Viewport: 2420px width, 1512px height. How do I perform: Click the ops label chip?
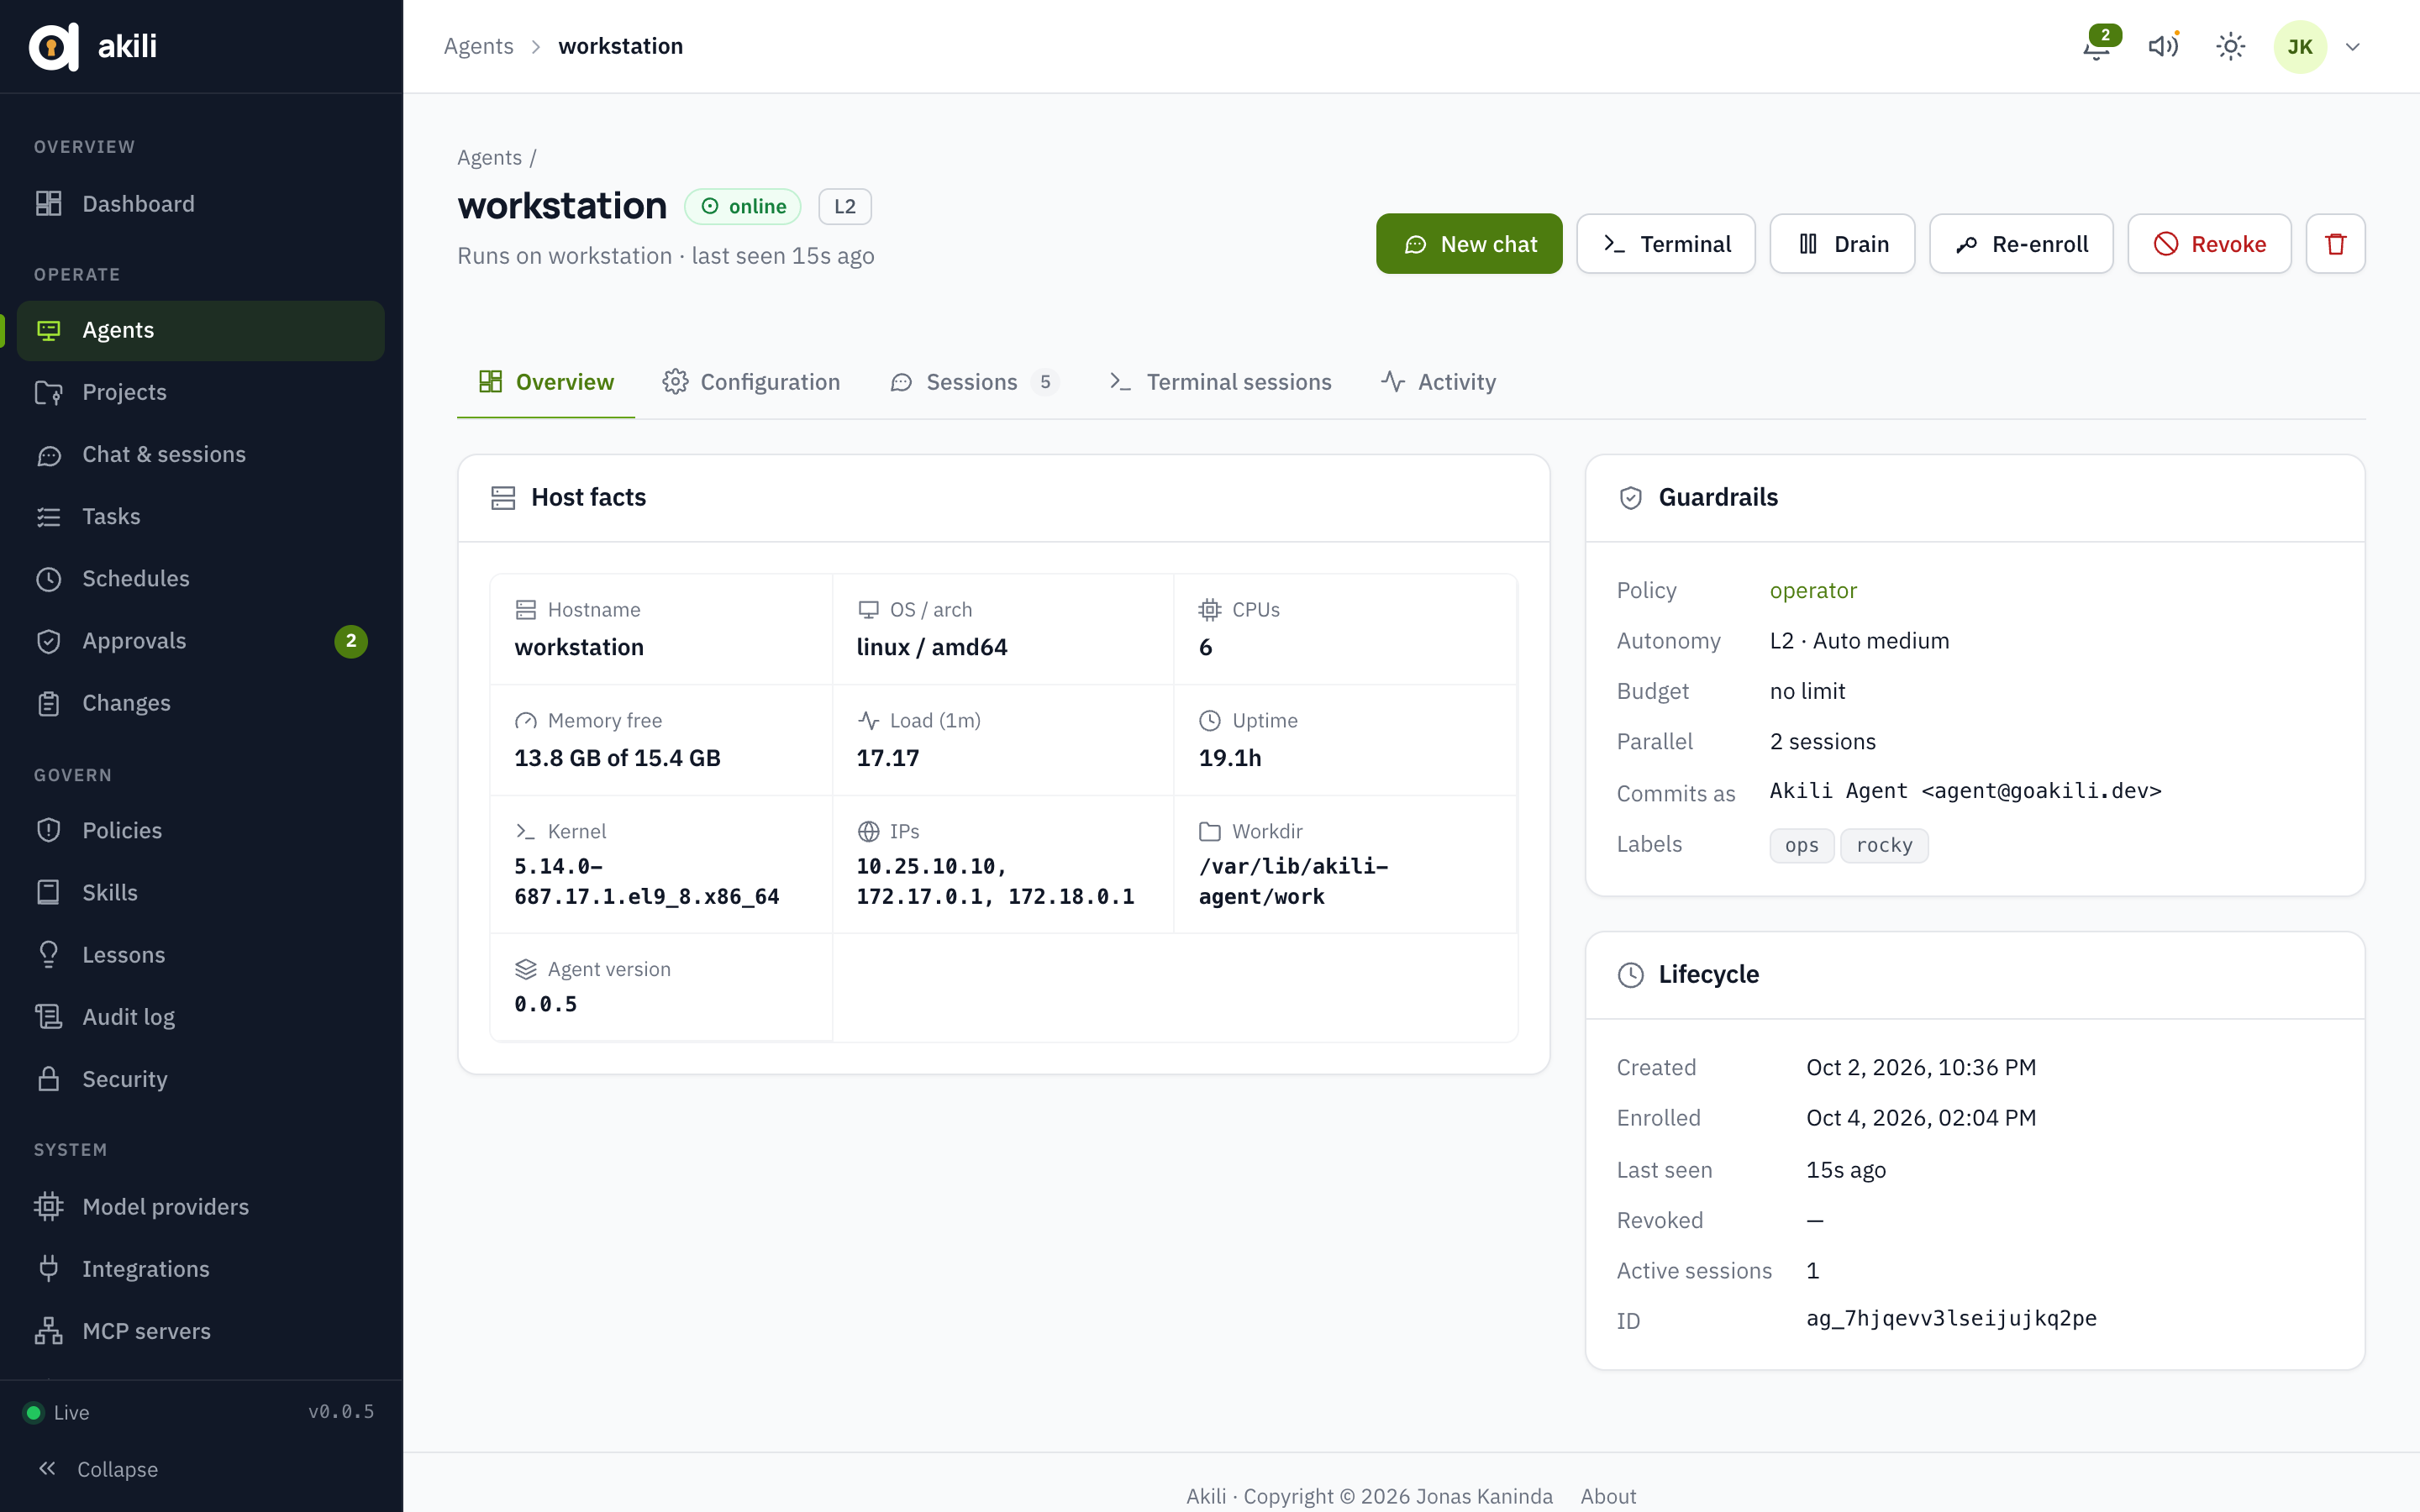1801,845
